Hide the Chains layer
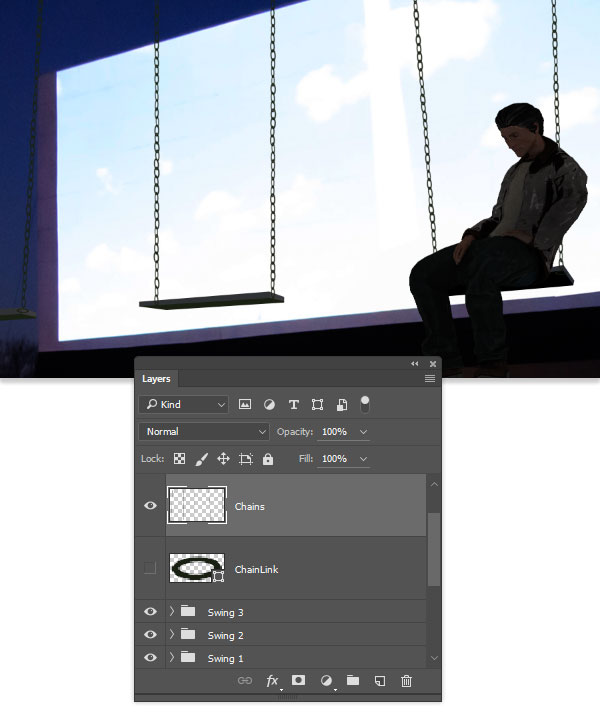 [150, 505]
